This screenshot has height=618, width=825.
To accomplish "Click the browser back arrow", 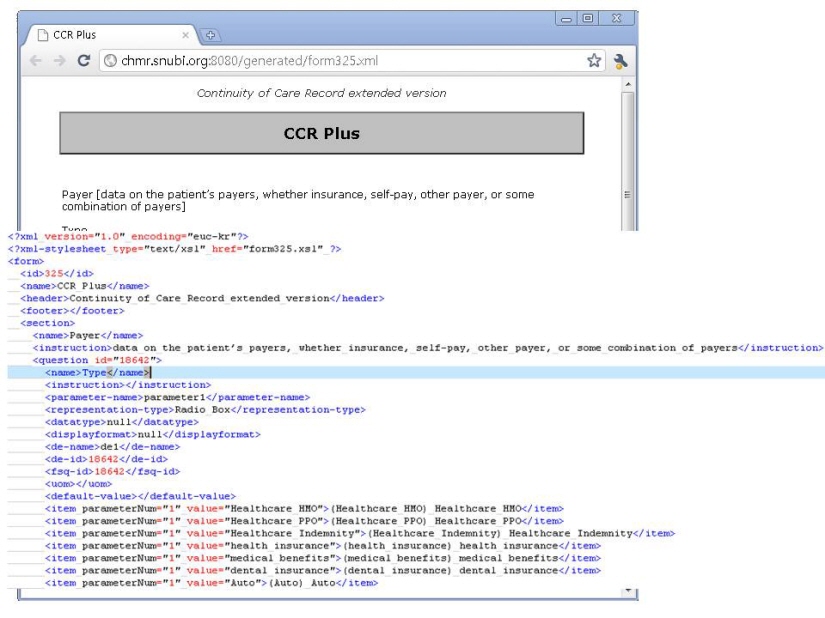I will 36,60.
